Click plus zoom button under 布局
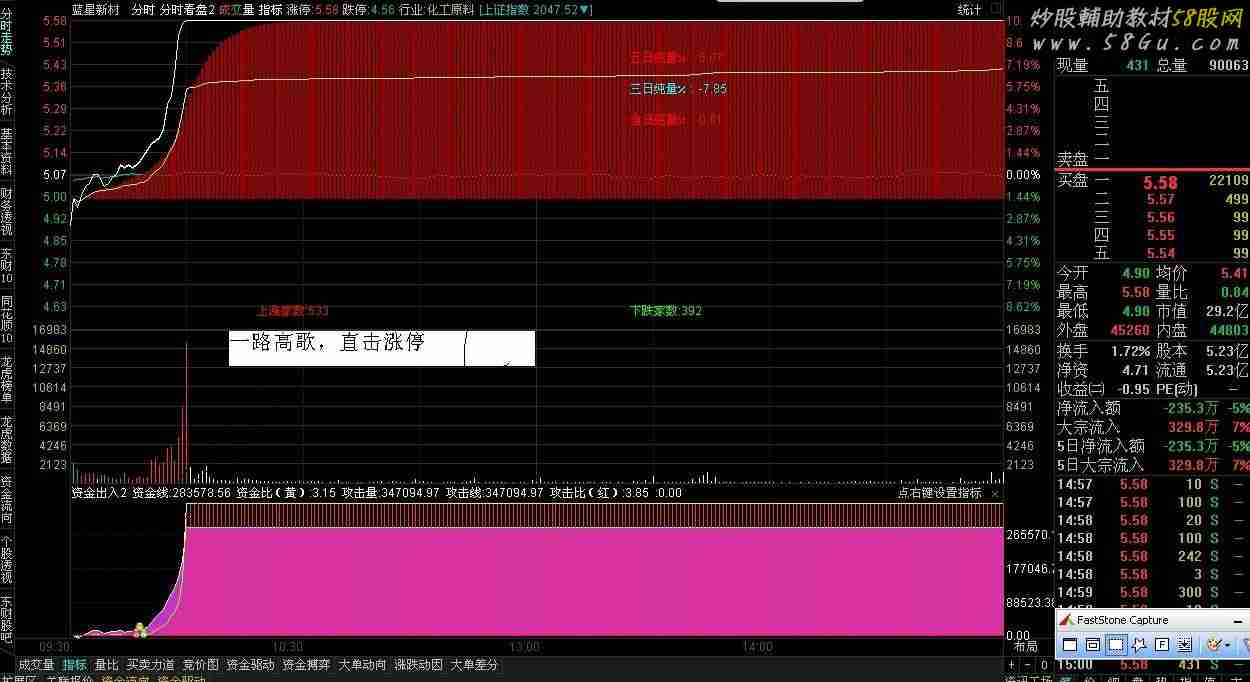 (1012, 665)
